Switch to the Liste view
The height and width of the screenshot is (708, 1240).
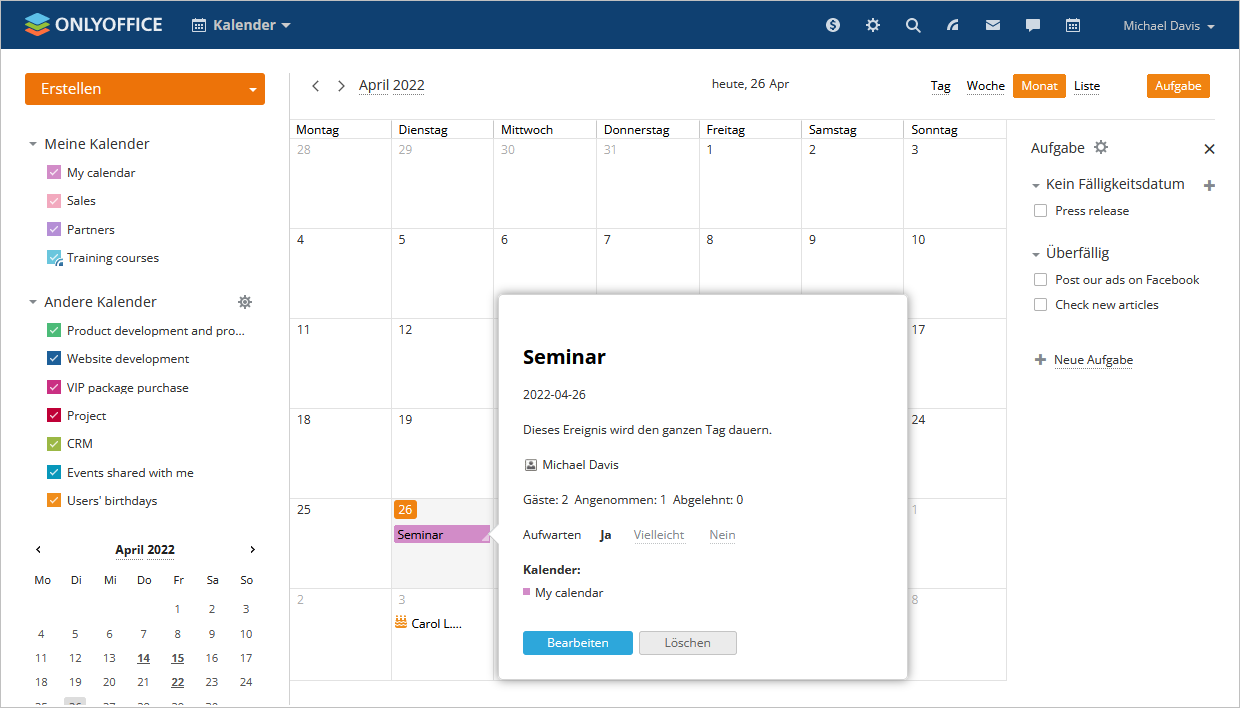click(1087, 86)
